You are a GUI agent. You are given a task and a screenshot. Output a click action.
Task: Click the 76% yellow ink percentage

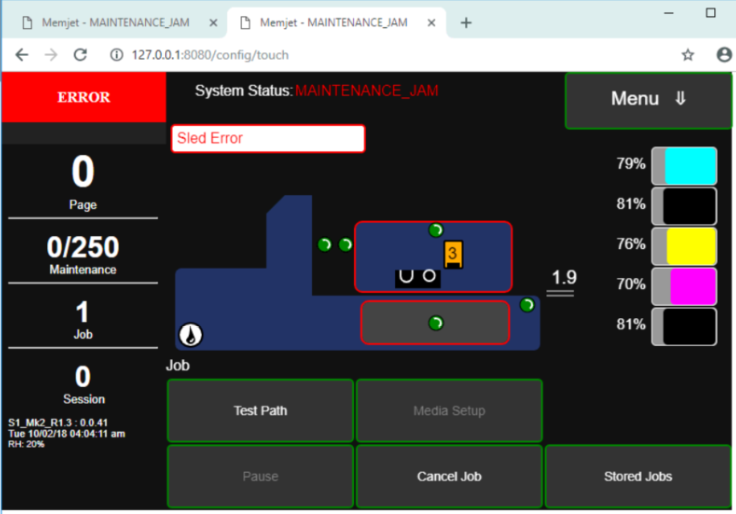coord(631,244)
